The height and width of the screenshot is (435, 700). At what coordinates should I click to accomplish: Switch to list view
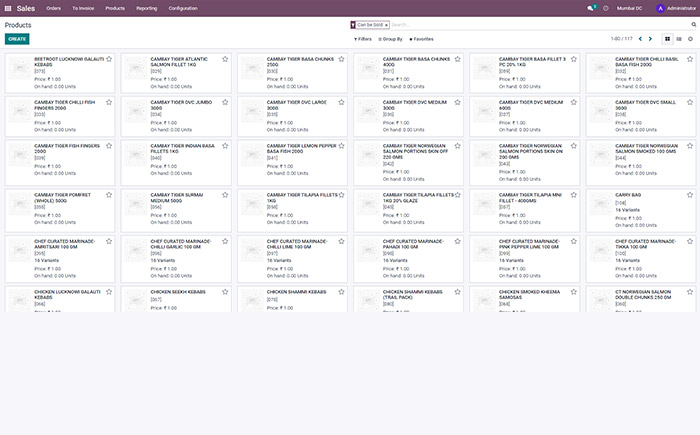[x=679, y=39]
